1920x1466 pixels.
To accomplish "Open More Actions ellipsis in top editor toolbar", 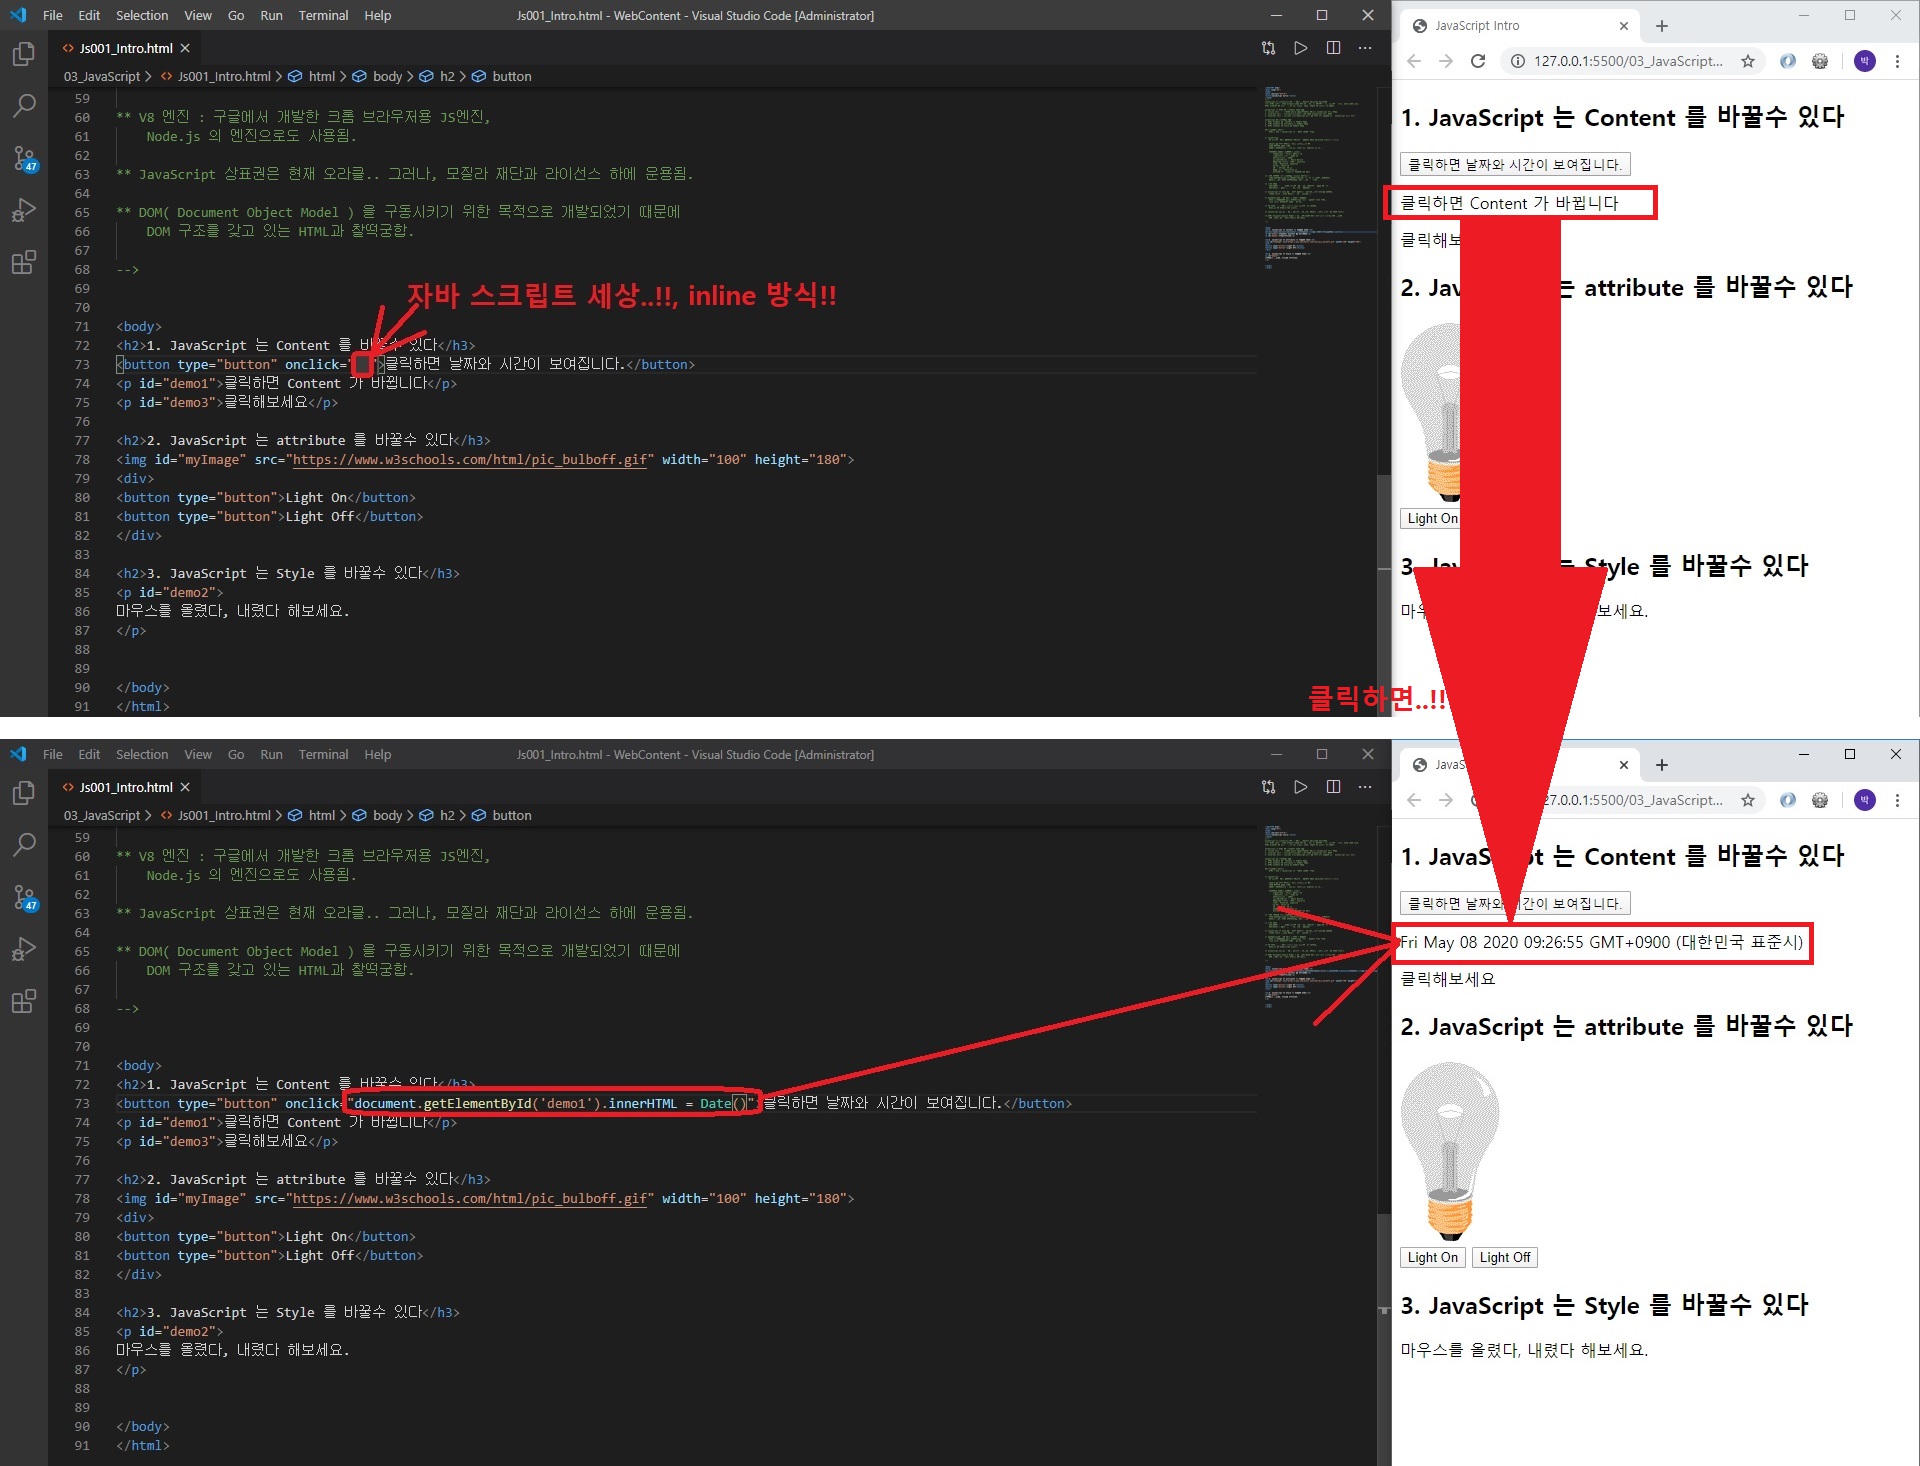I will pos(1365,48).
